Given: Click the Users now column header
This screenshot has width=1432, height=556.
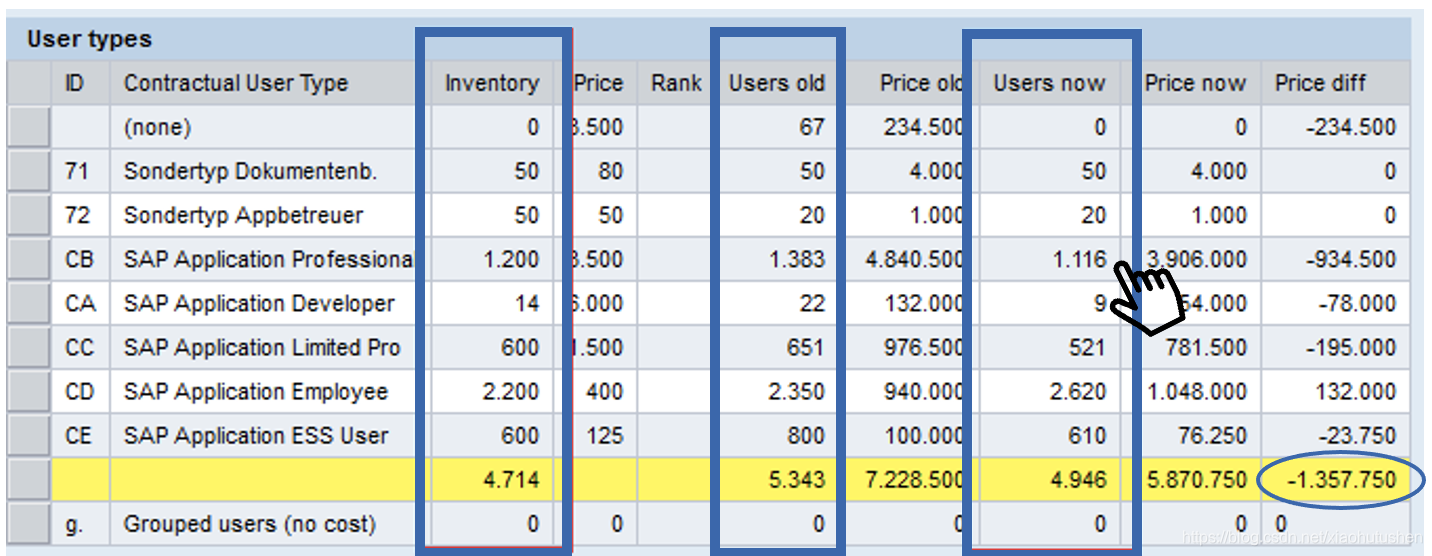Looking at the screenshot, I should (1049, 83).
